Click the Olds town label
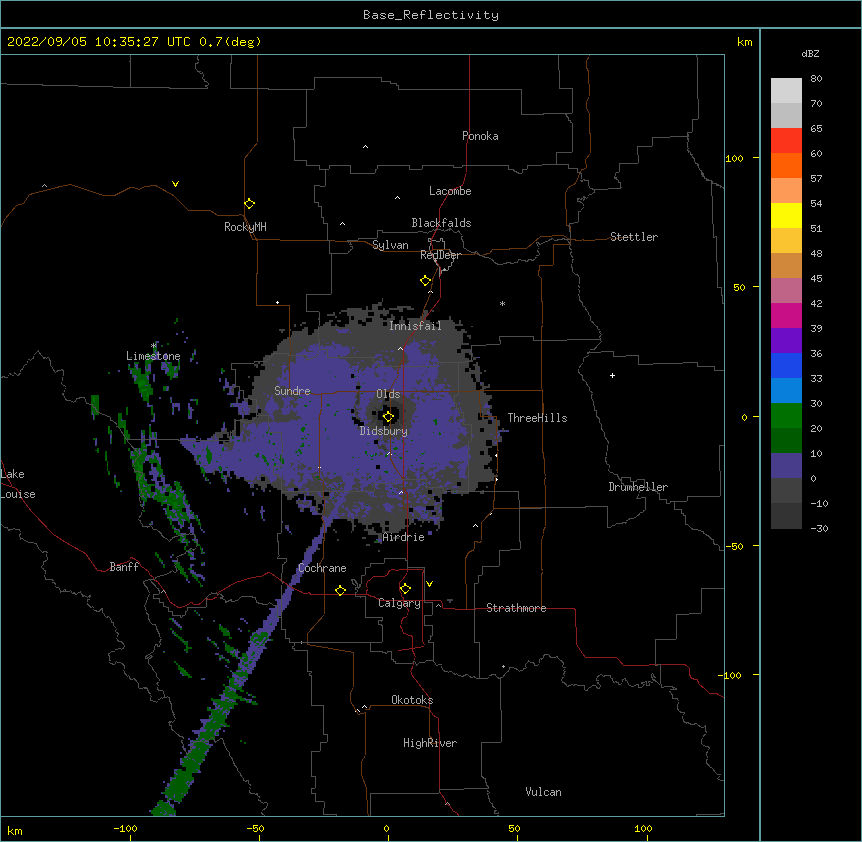This screenshot has width=862, height=842. coord(388,394)
